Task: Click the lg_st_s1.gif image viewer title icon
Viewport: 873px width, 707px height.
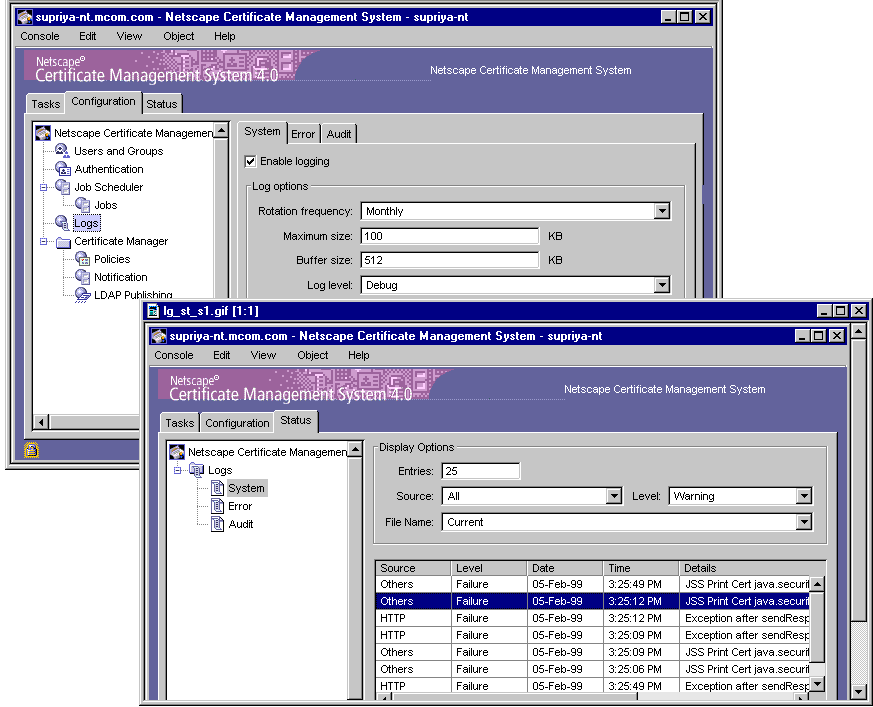Action: tap(153, 311)
